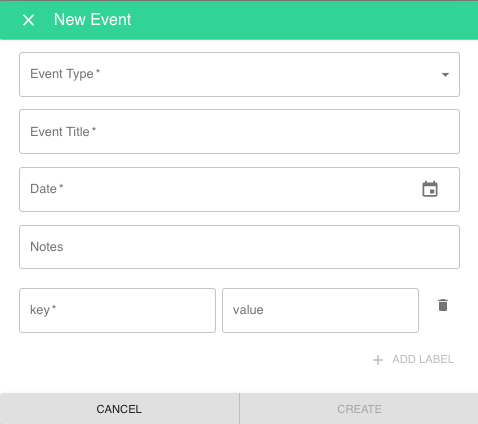Expand the Event Type dropdown arrow
The image size is (478, 424).
[445, 75]
